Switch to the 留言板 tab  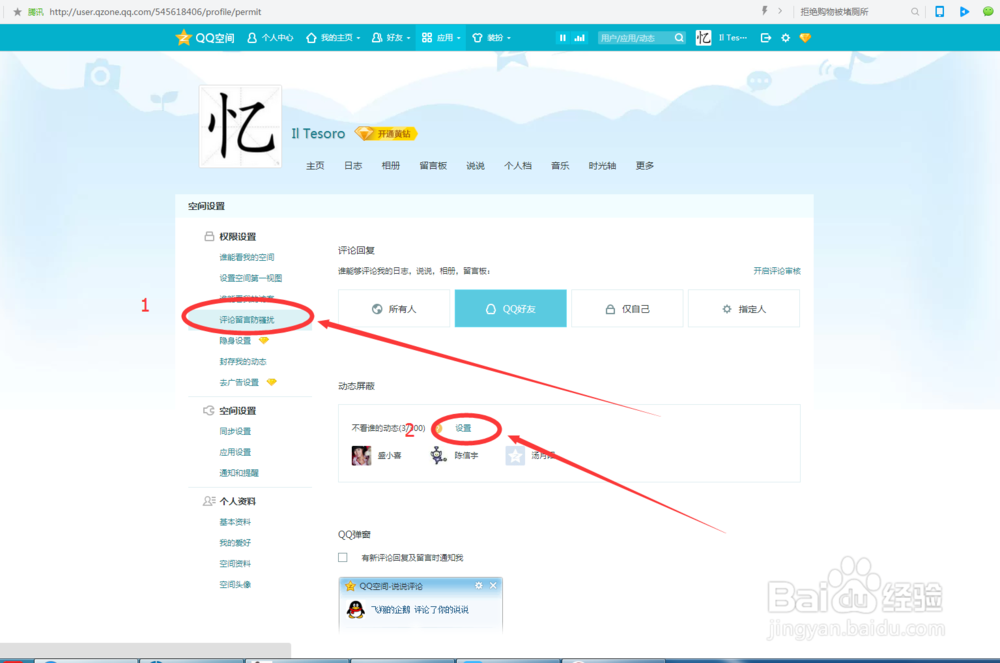coord(433,166)
